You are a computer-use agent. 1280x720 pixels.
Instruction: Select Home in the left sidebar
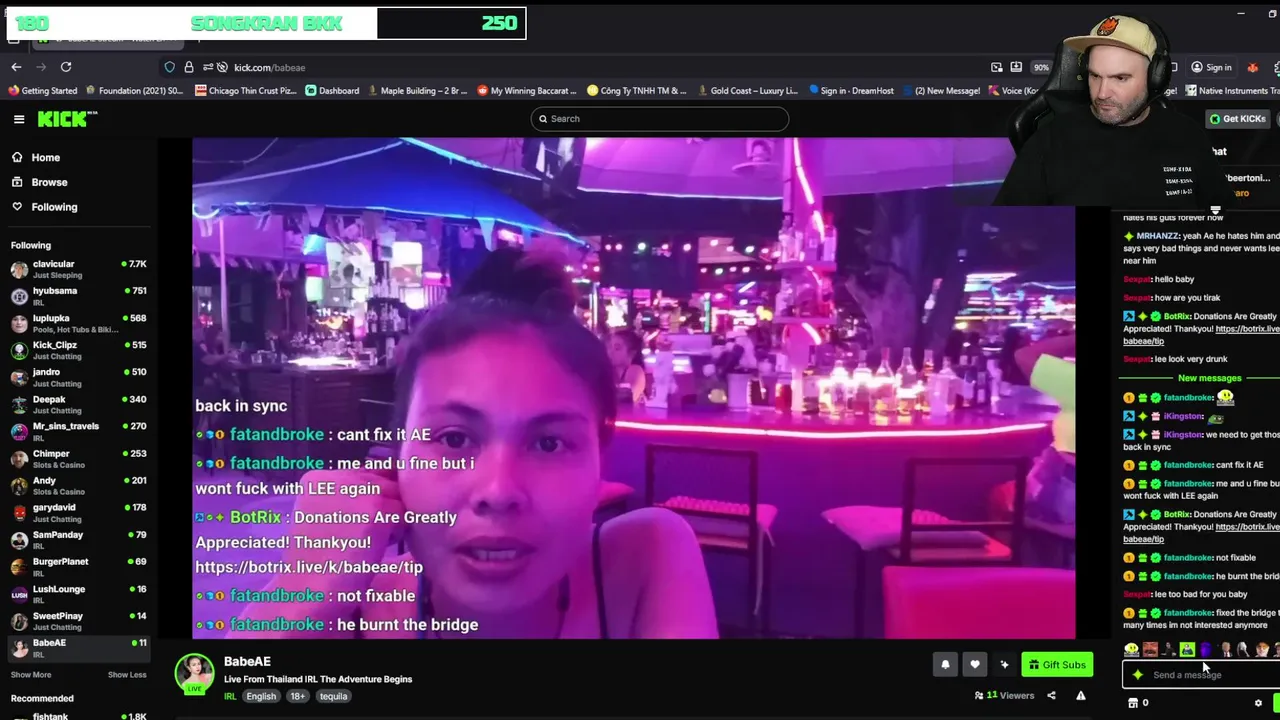click(45, 157)
